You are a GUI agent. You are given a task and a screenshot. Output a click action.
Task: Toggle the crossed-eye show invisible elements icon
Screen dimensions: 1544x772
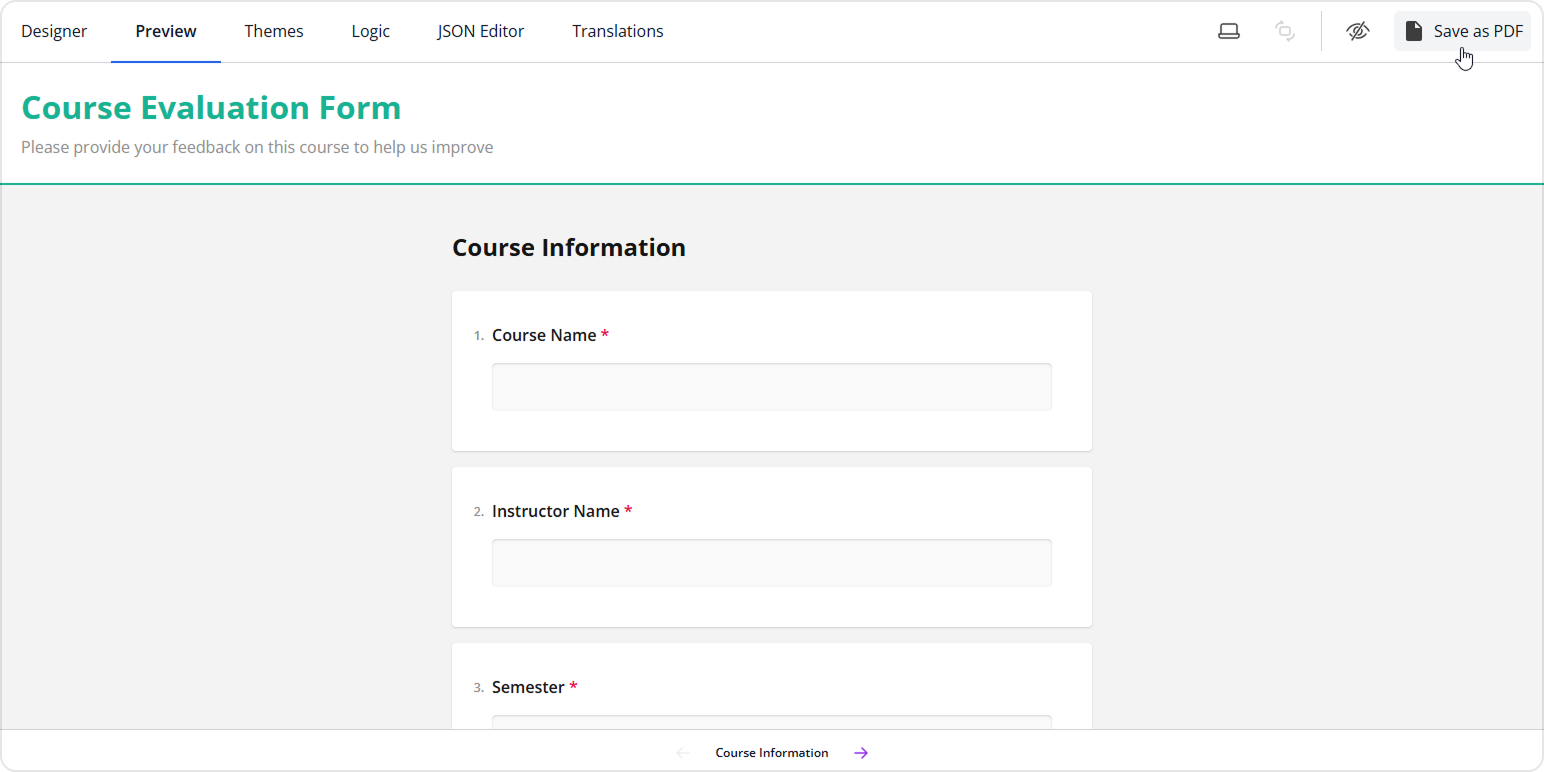(1357, 31)
